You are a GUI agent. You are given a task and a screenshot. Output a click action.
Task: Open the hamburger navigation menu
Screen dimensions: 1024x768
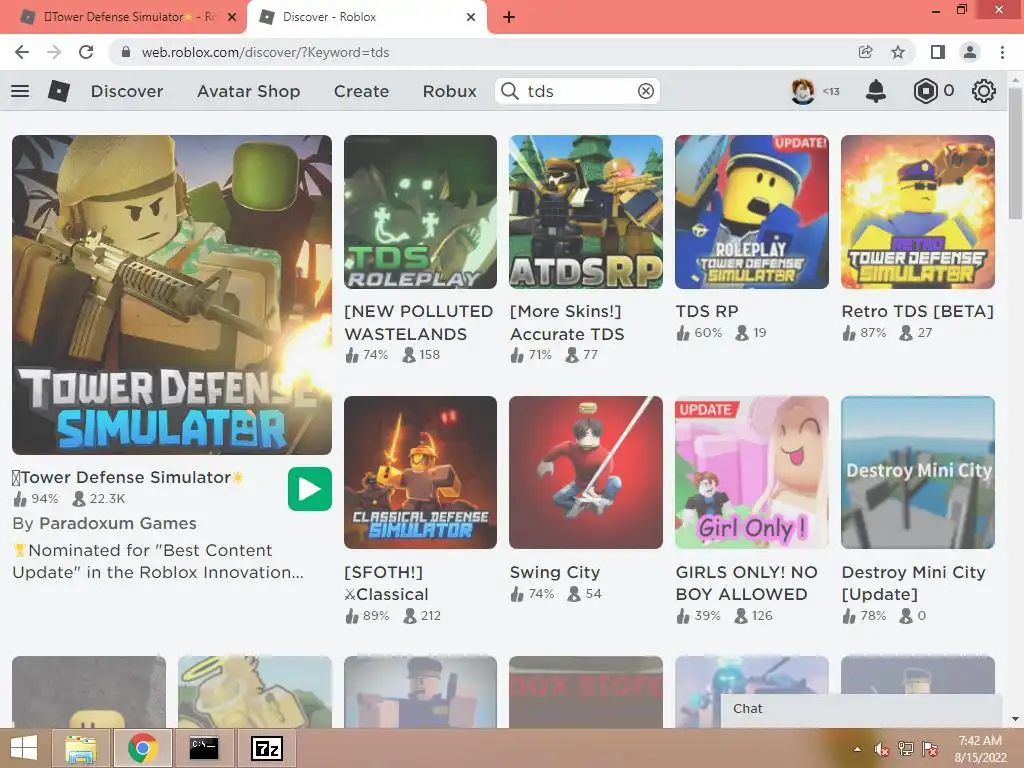(x=20, y=91)
